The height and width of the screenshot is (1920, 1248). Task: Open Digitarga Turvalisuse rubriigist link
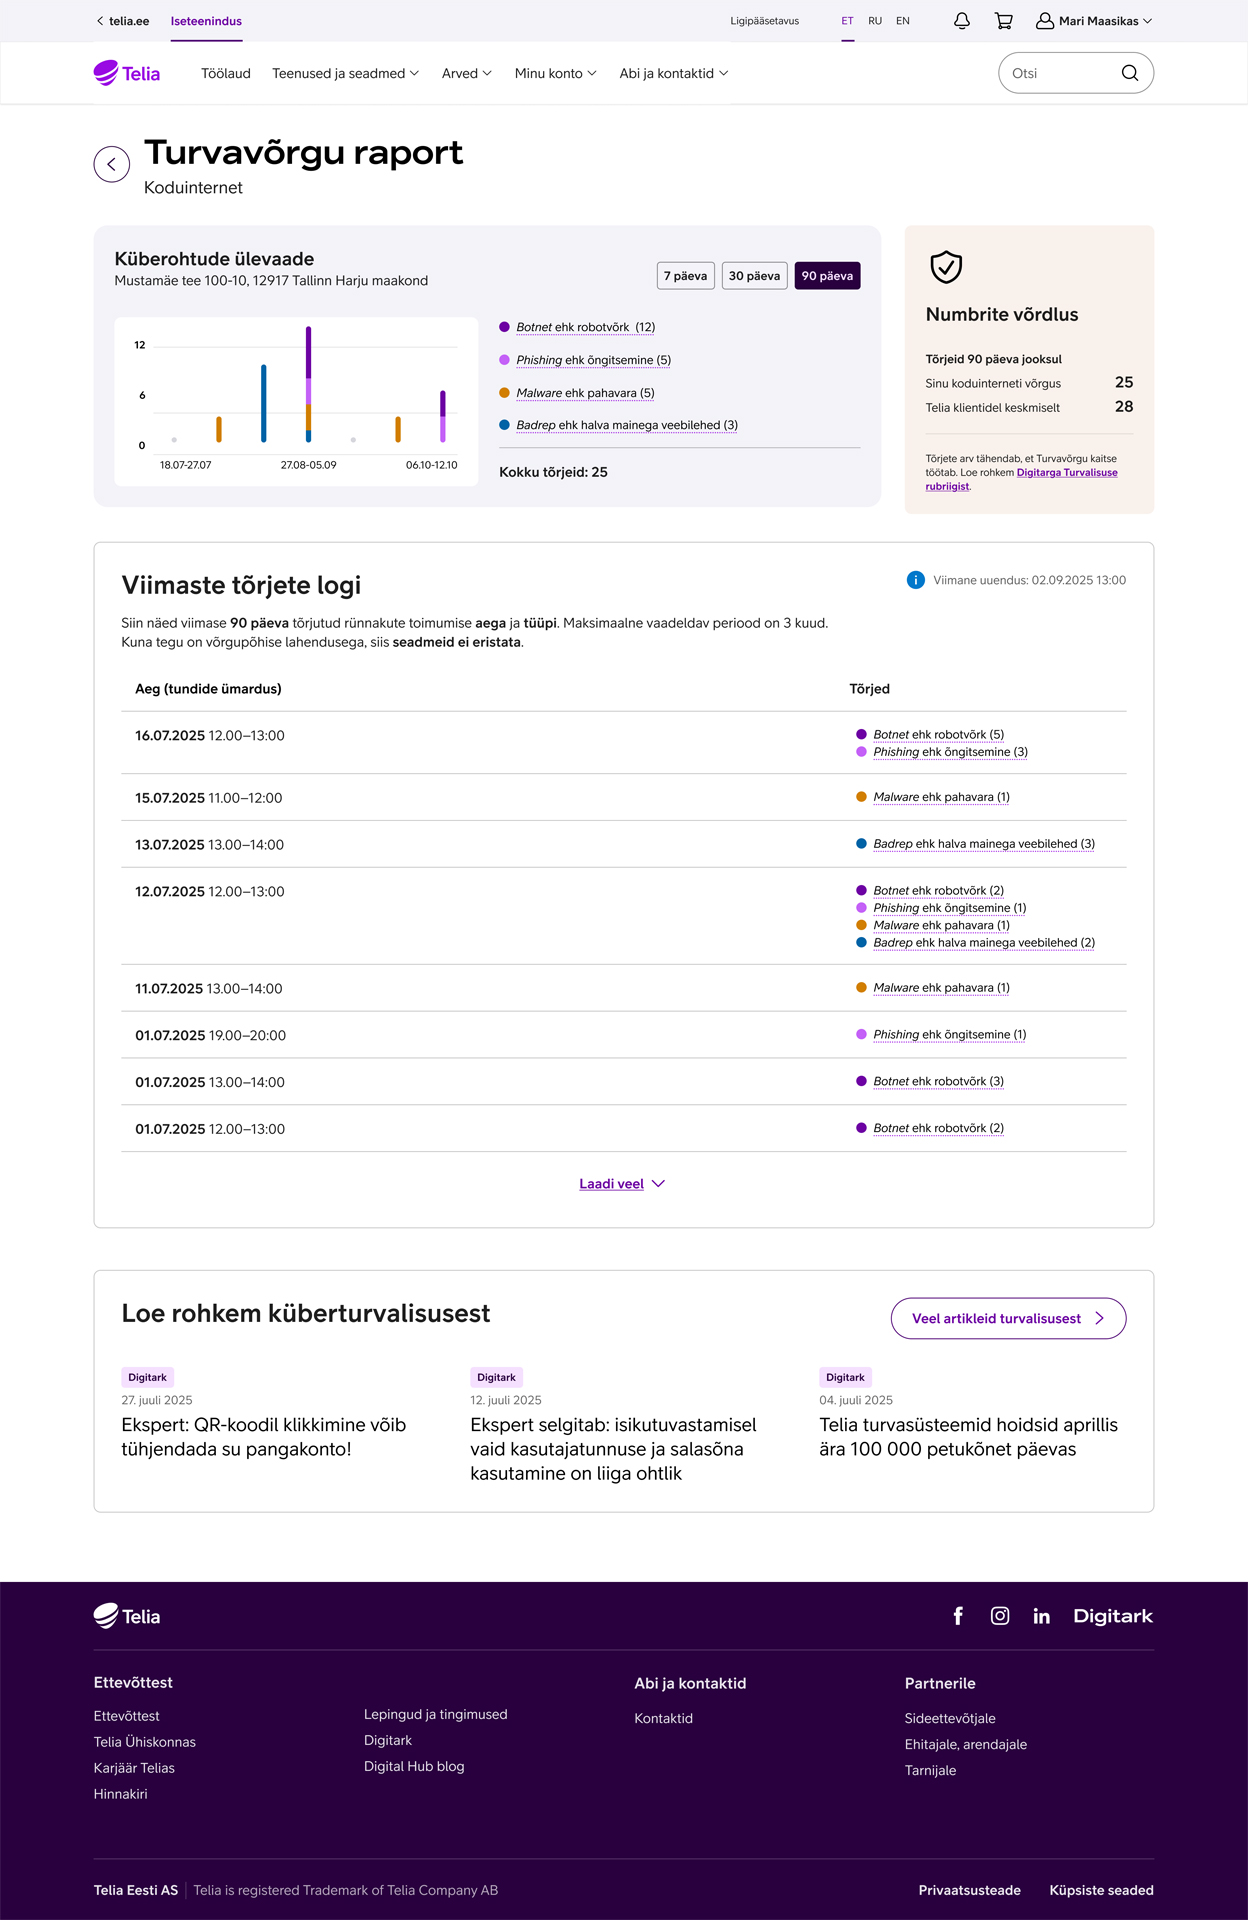(x=1066, y=473)
